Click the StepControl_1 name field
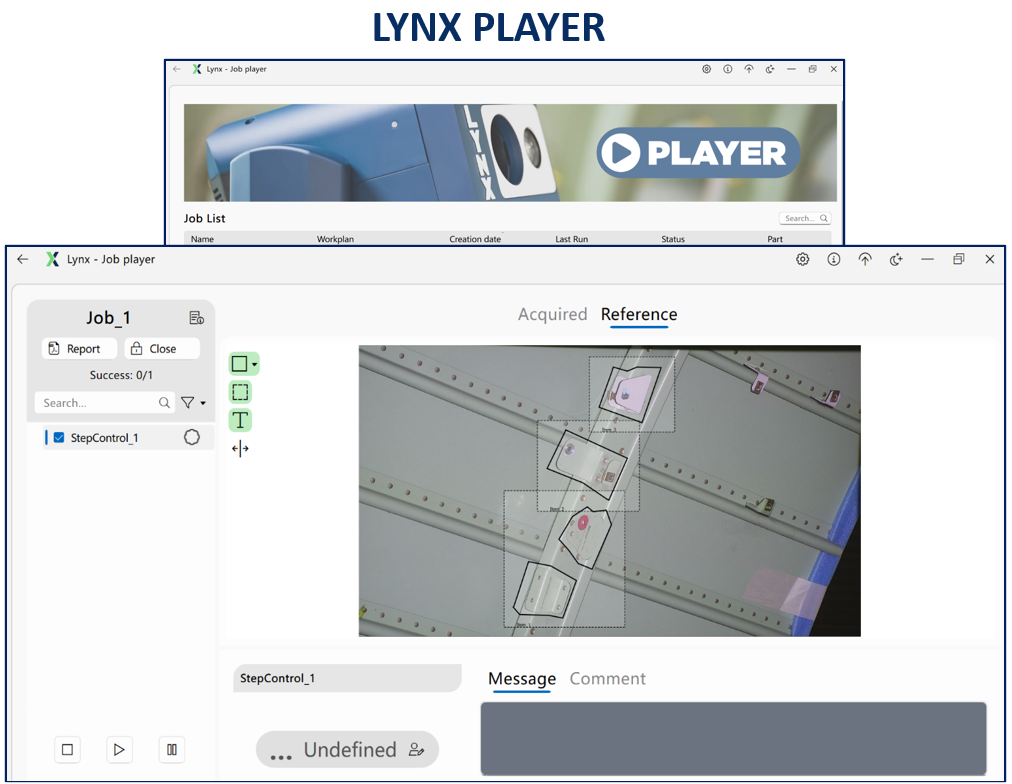The width and height of the screenshot is (1012, 784). (x=347, y=678)
